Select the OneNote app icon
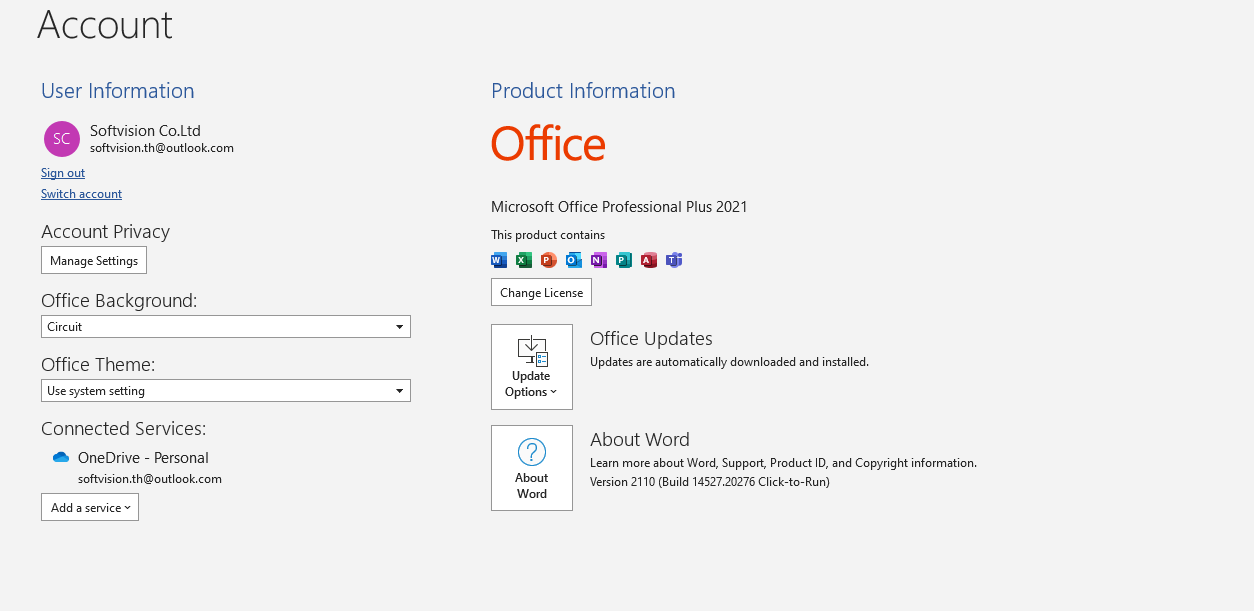 pyautogui.click(x=598, y=260)
